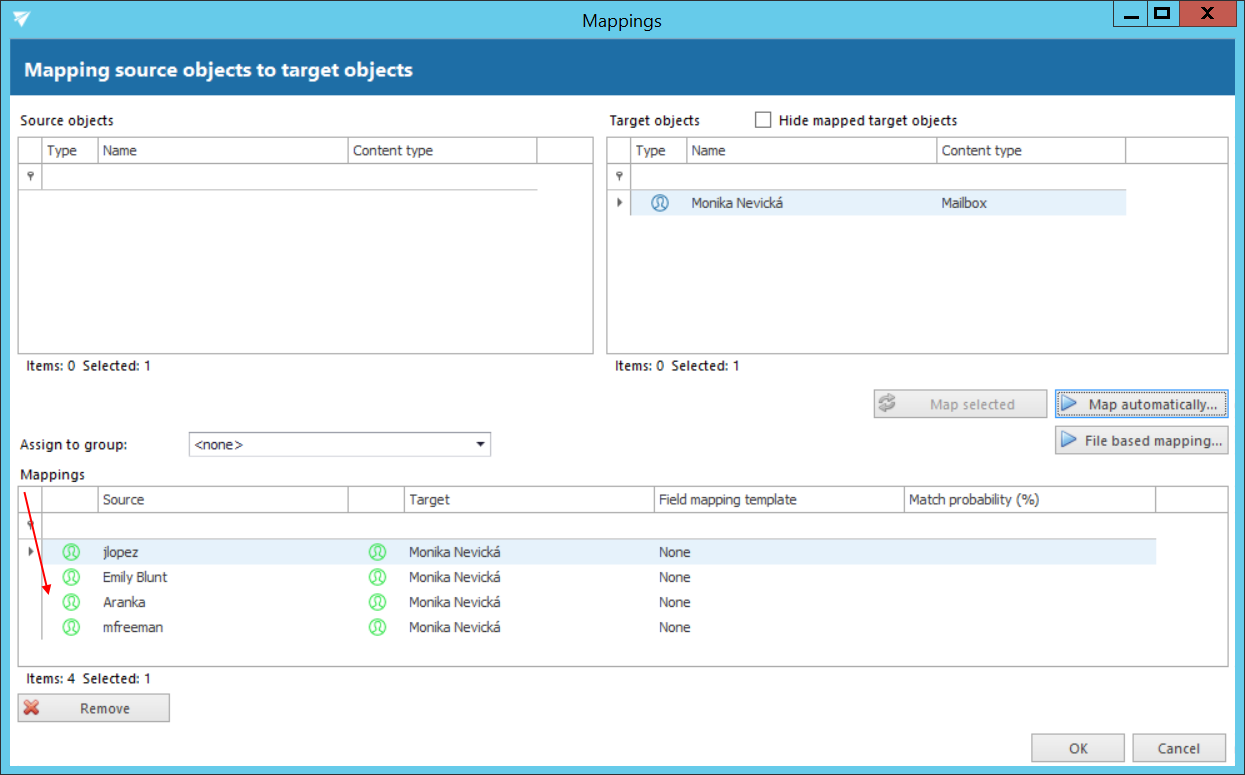Click the source user icon for Emily Blunt
The width and height of the screenshot is (1245, 775).
71,577
